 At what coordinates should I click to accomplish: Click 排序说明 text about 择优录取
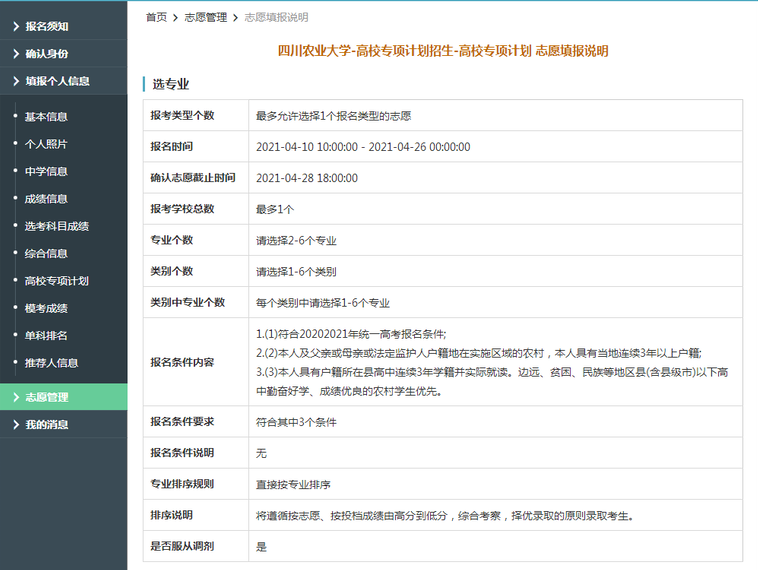(445, 516)
